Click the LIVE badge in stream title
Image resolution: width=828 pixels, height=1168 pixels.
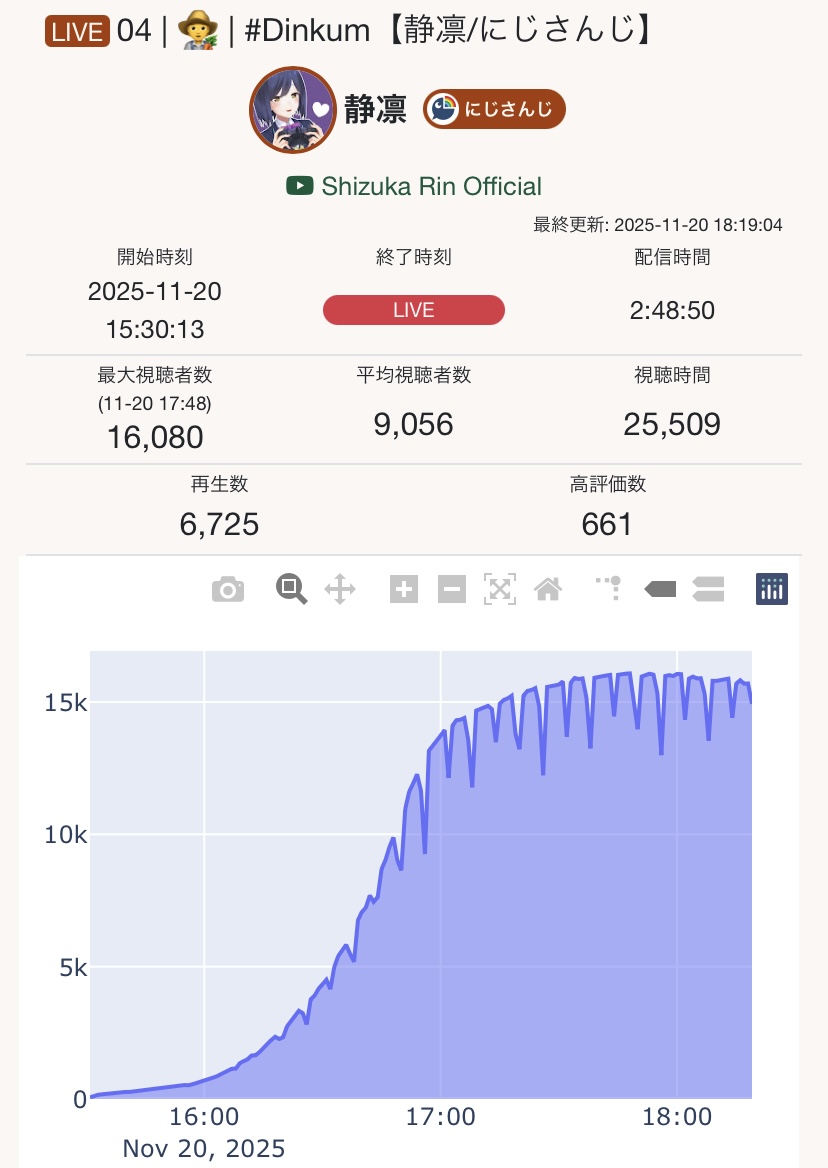77,31
